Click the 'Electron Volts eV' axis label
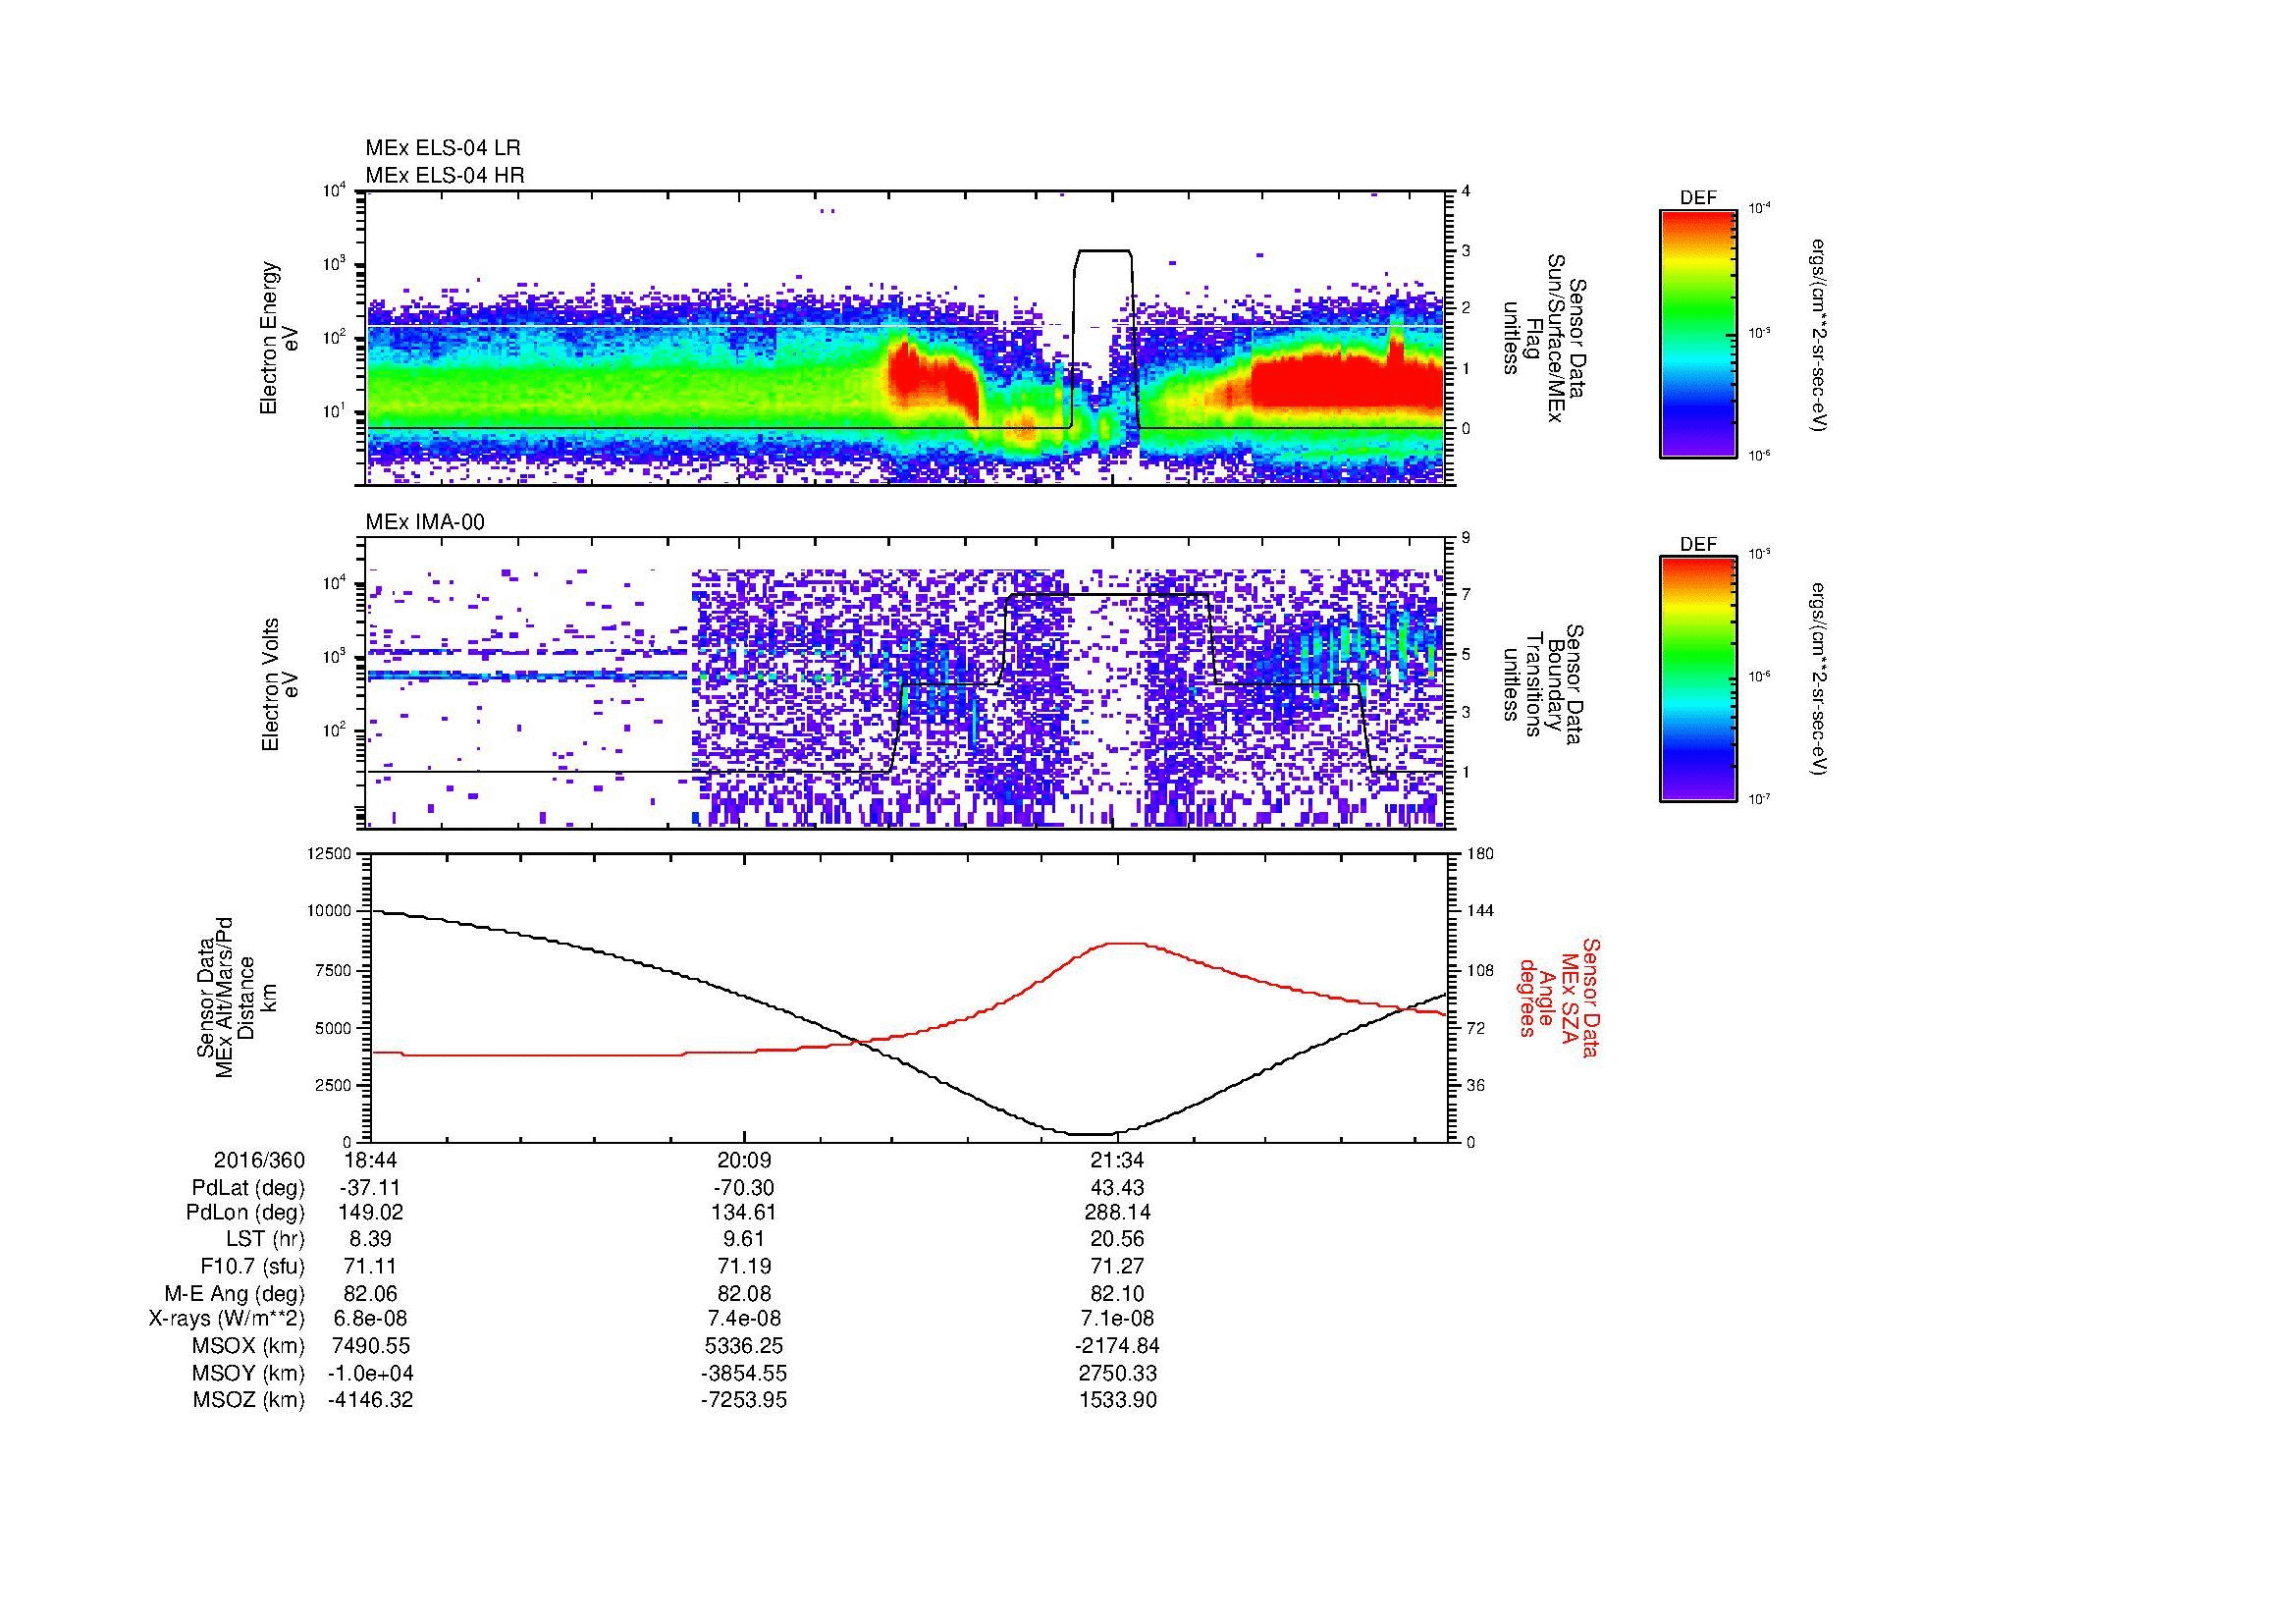The height and width of the screenshot is (1623, 2296). (280, 685)
